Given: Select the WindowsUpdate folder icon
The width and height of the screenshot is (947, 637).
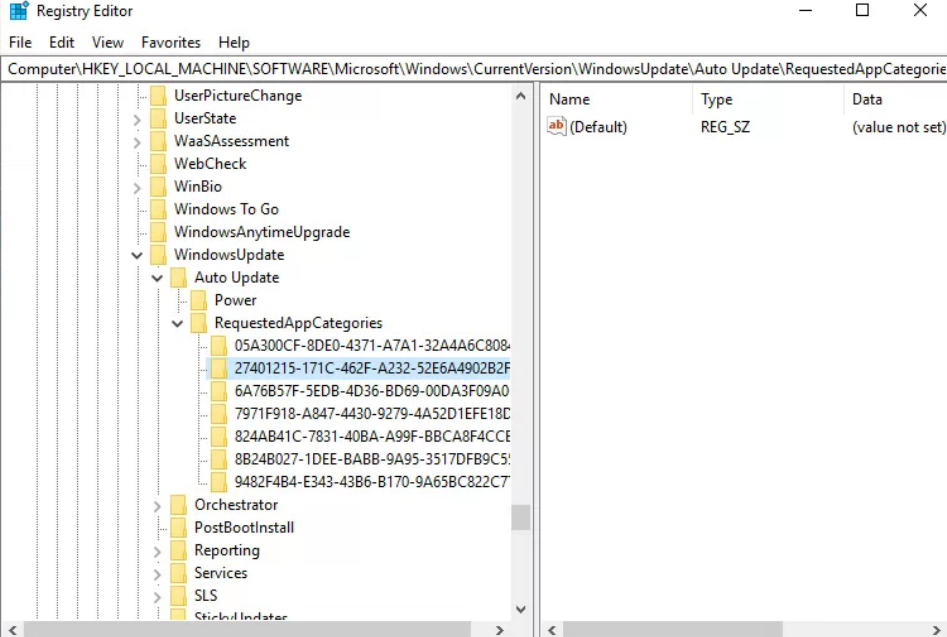Looking at the screenshot, I should coord(158,255).
